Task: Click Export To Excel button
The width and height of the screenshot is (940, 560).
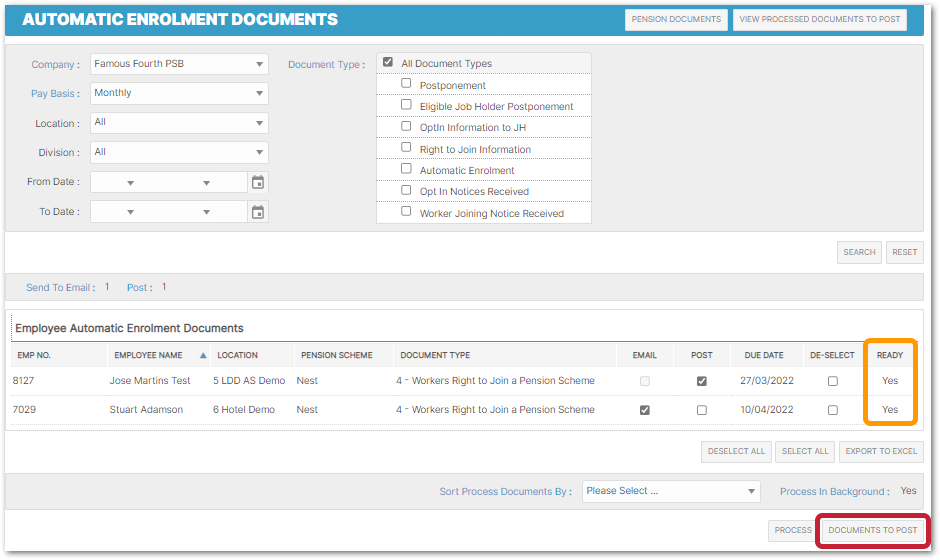Action: pos(881,451)
